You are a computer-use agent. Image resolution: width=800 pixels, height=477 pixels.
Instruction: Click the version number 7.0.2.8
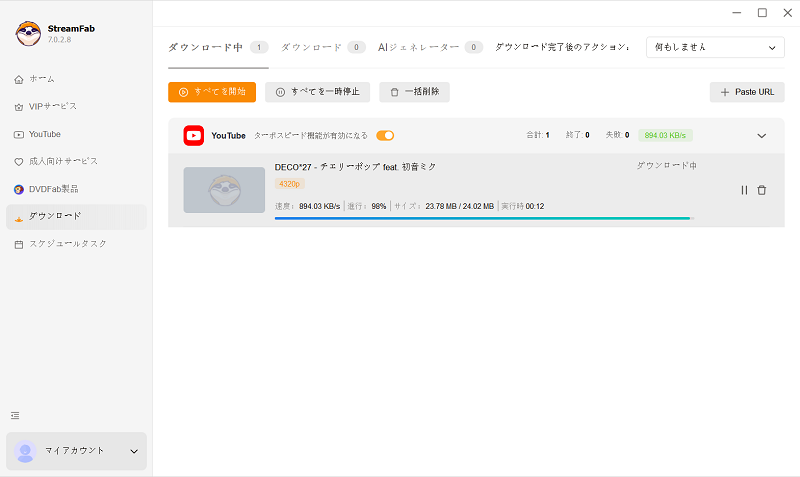click(60, 40)
